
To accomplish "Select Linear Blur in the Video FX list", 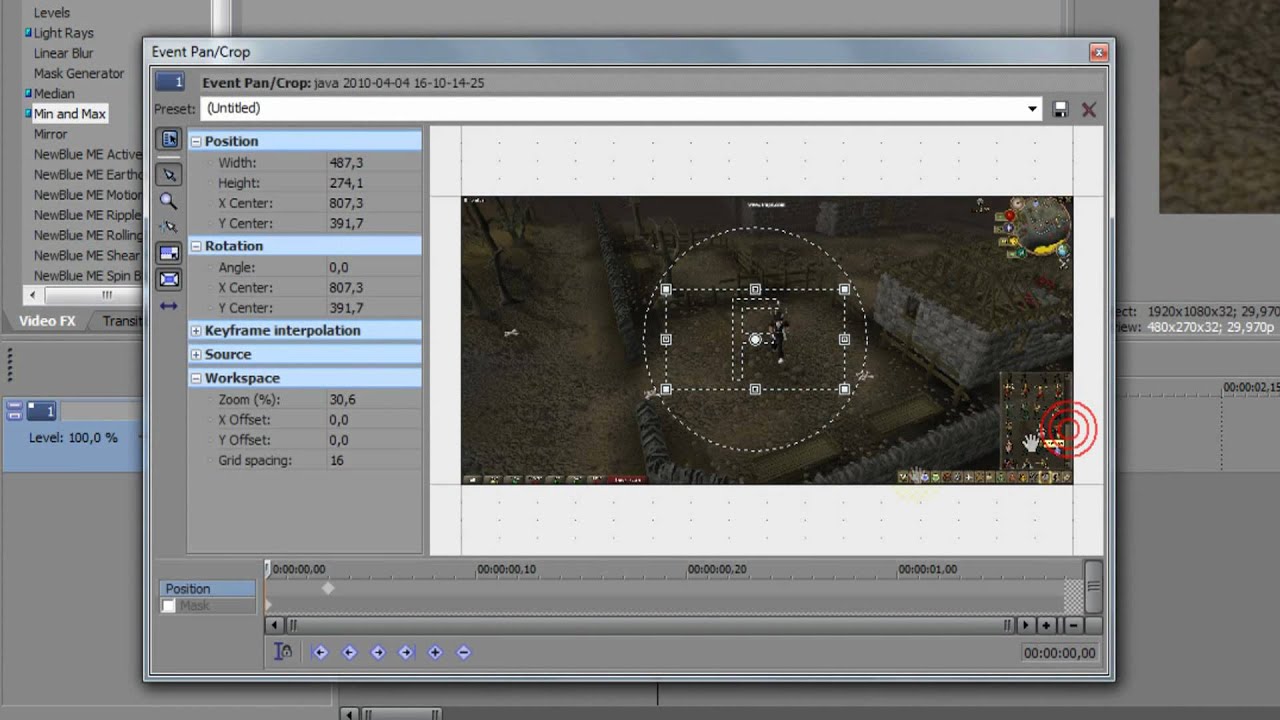I will [63, 53].
